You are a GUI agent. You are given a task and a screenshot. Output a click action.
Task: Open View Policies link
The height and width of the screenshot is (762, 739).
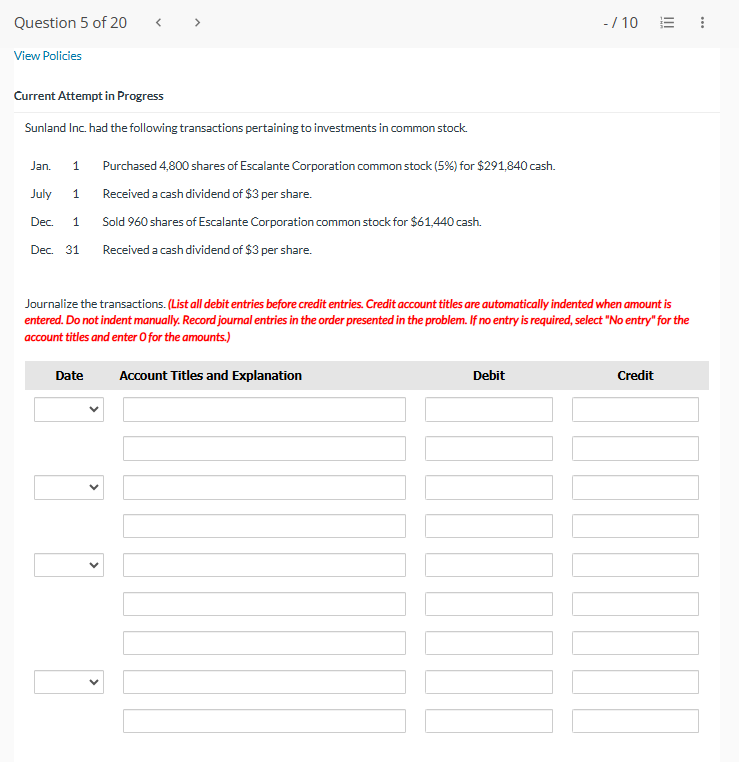(48, 56)
